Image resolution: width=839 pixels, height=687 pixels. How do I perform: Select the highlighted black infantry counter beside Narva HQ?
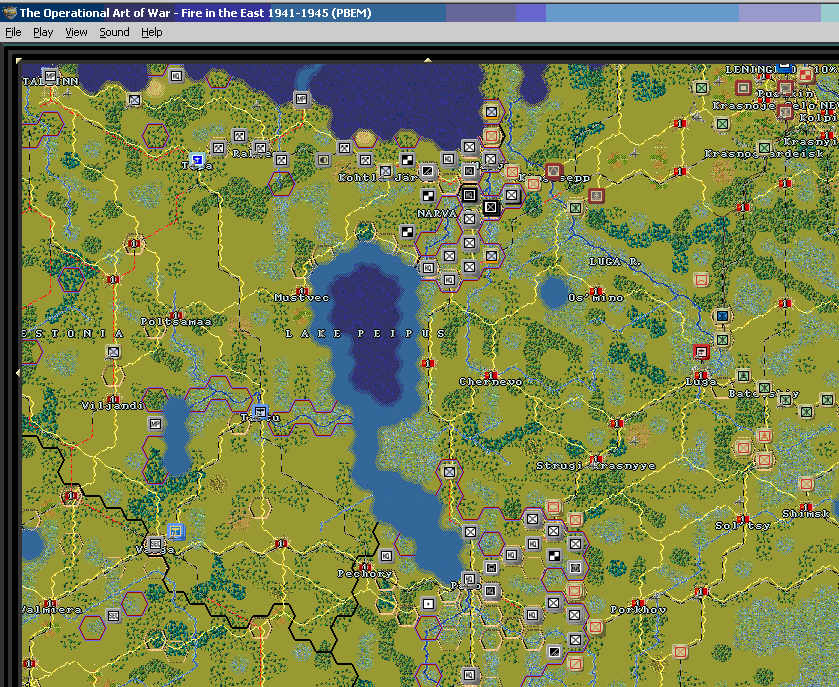pos(491,207)
